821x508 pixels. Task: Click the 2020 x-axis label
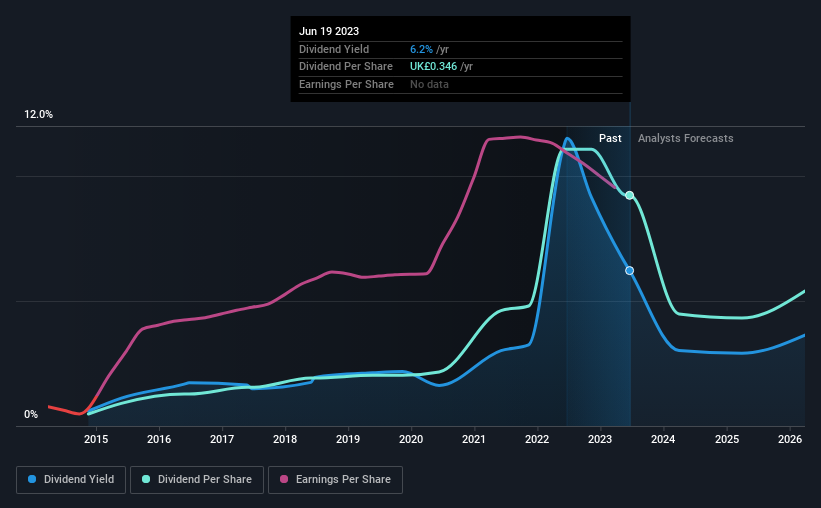411,439
